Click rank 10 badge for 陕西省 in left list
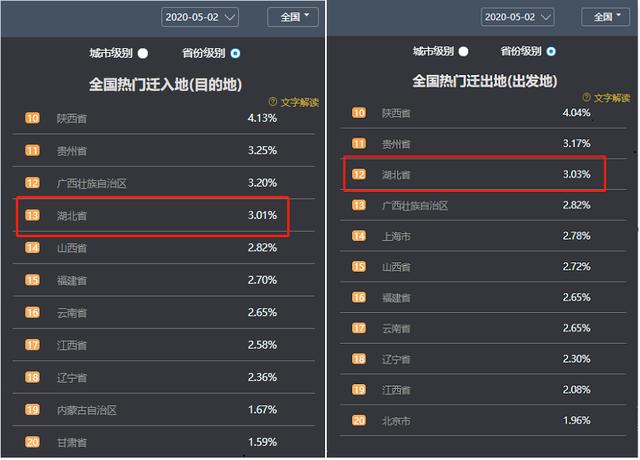The width and height of the screenshot is (640, 460). [33, 118]
